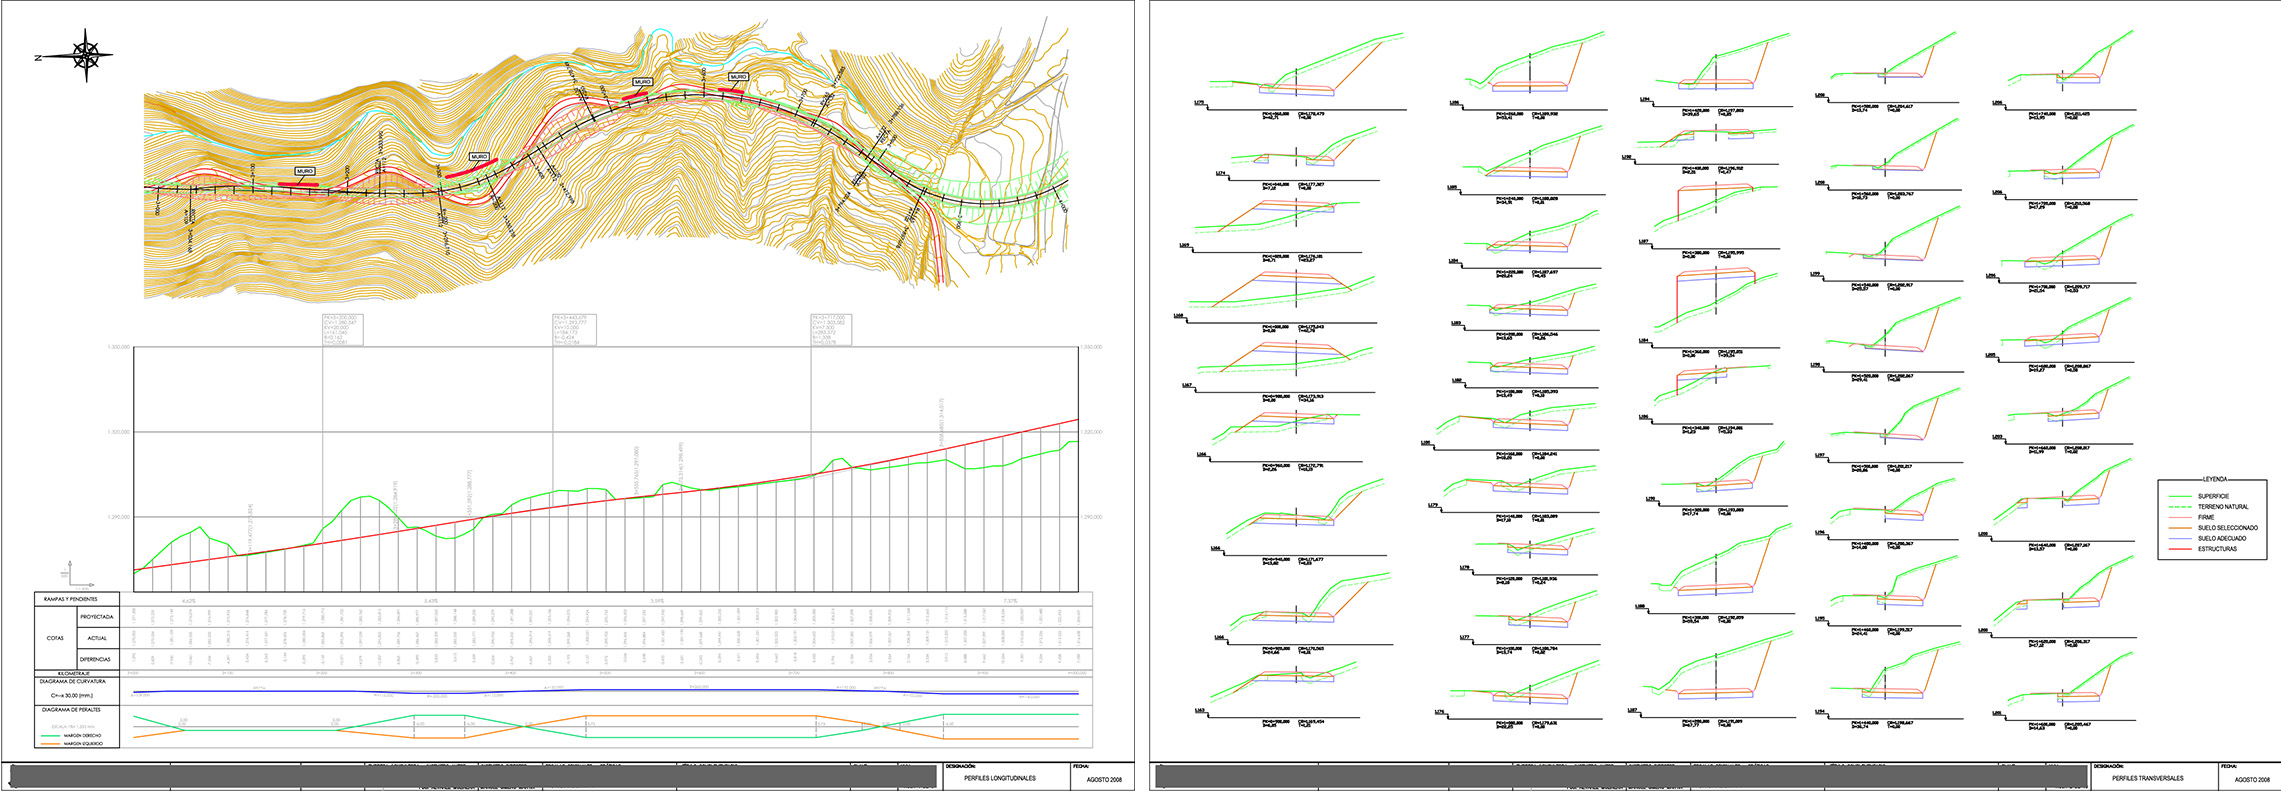
Task: Click the rightmost MURO label on the plan
Action: click(x=738, y=77)
